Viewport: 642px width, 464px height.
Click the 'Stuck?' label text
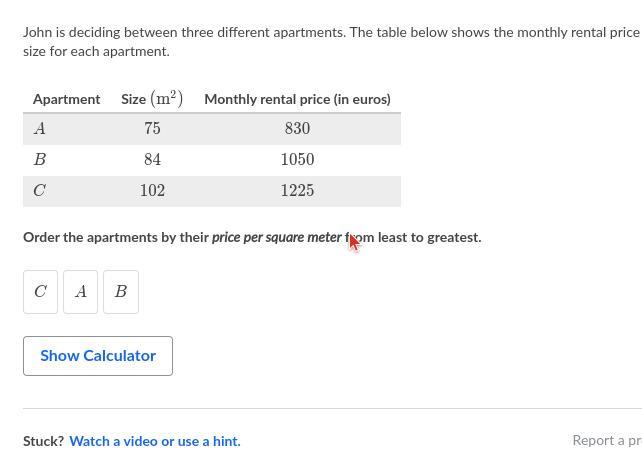coord(44,441)
